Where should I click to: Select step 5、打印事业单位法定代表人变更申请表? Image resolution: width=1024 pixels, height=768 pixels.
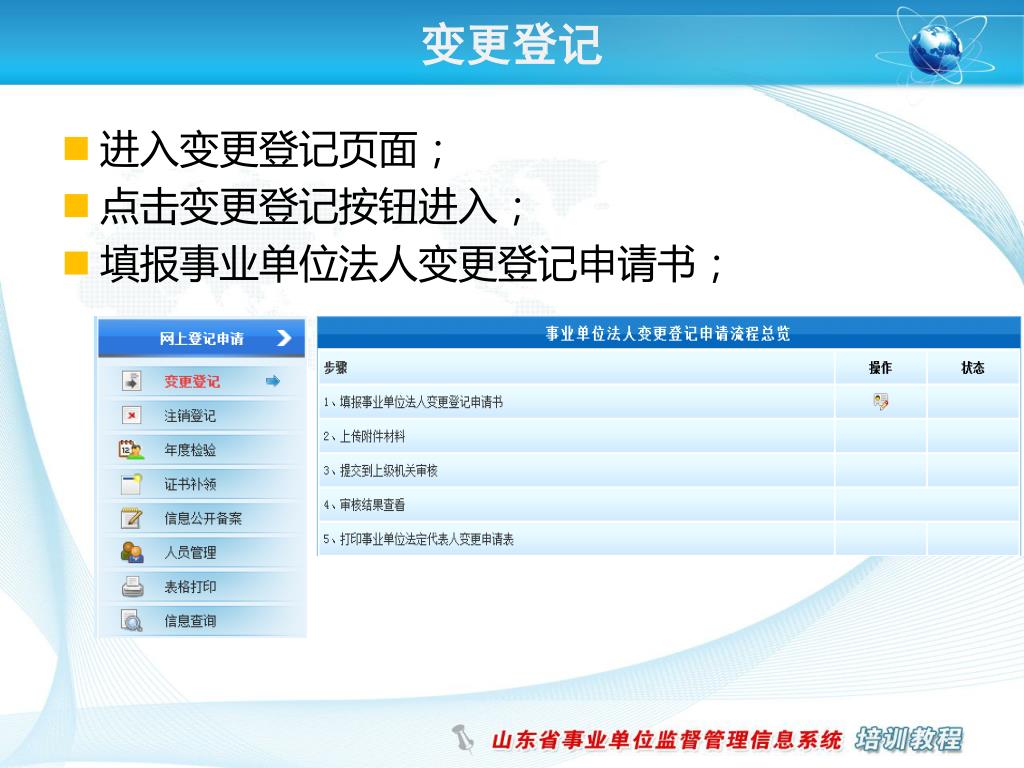pyautogui.click(x=419, y=539)
